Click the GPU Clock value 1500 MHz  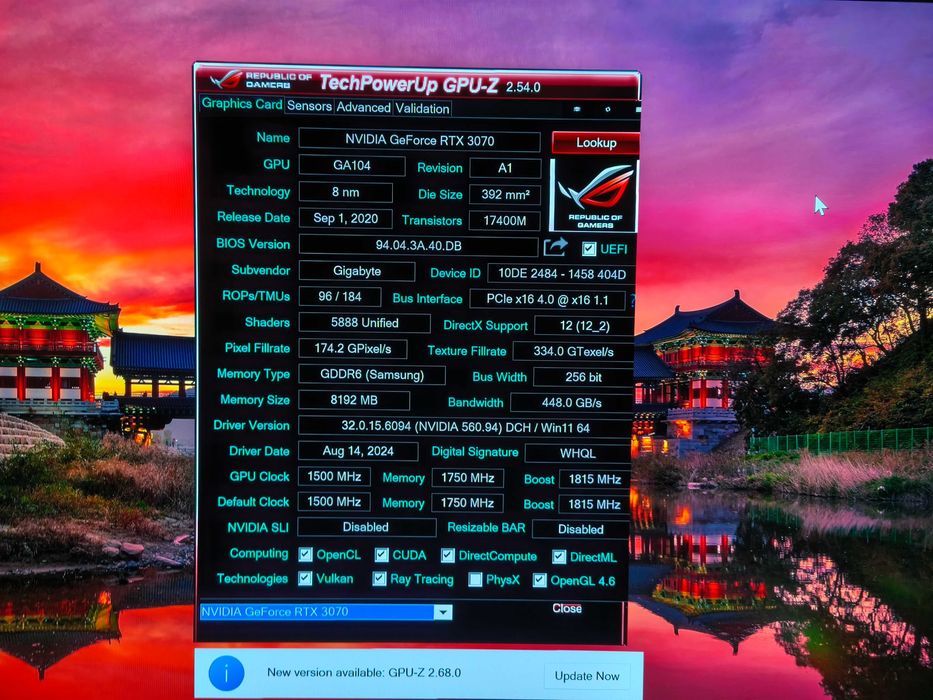334,477
